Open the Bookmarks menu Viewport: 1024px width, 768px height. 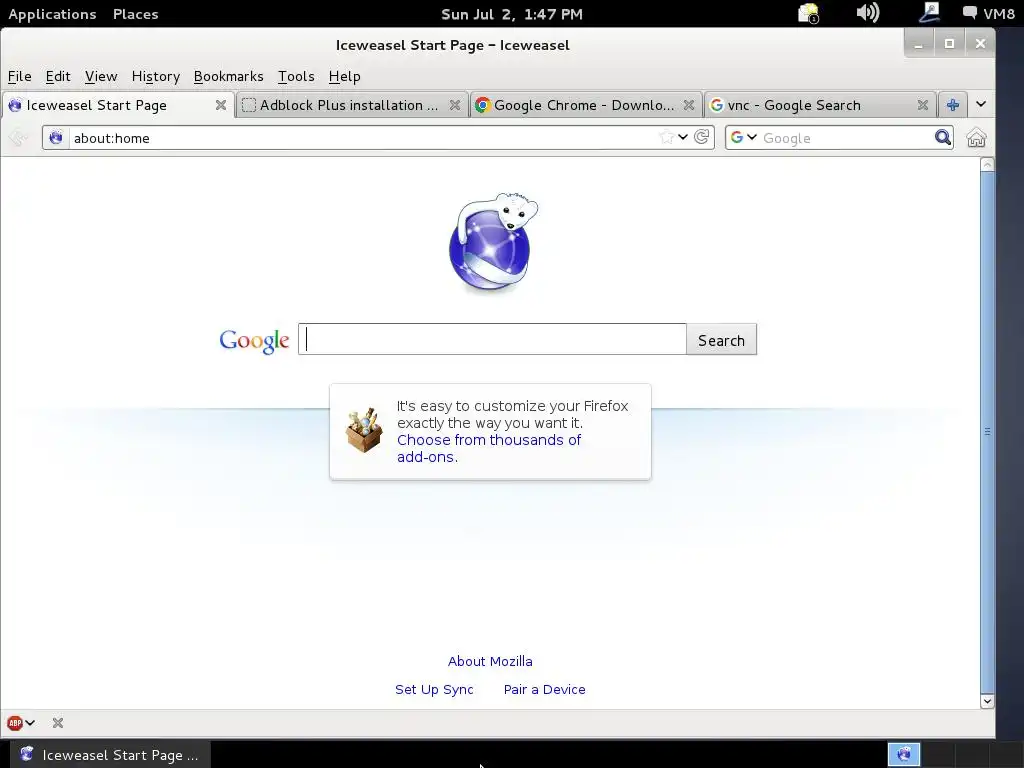tap(229, 76)
